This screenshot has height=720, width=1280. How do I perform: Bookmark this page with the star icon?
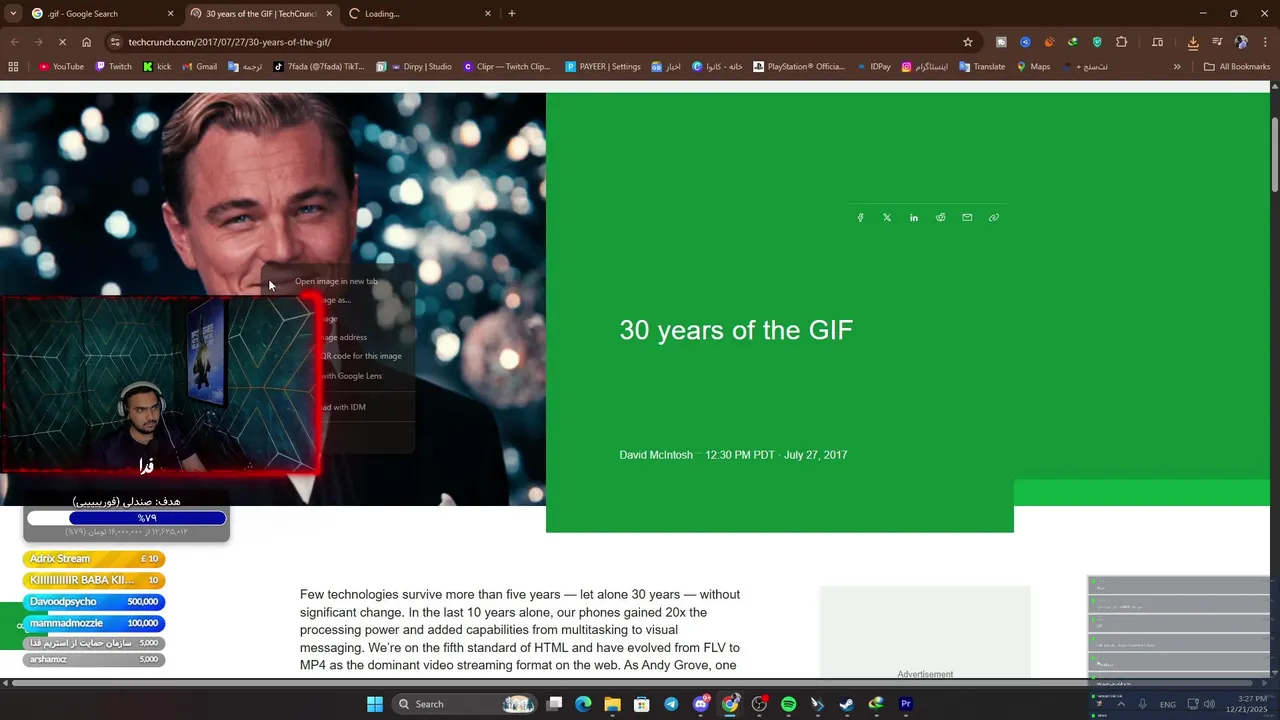click(967, 42)
